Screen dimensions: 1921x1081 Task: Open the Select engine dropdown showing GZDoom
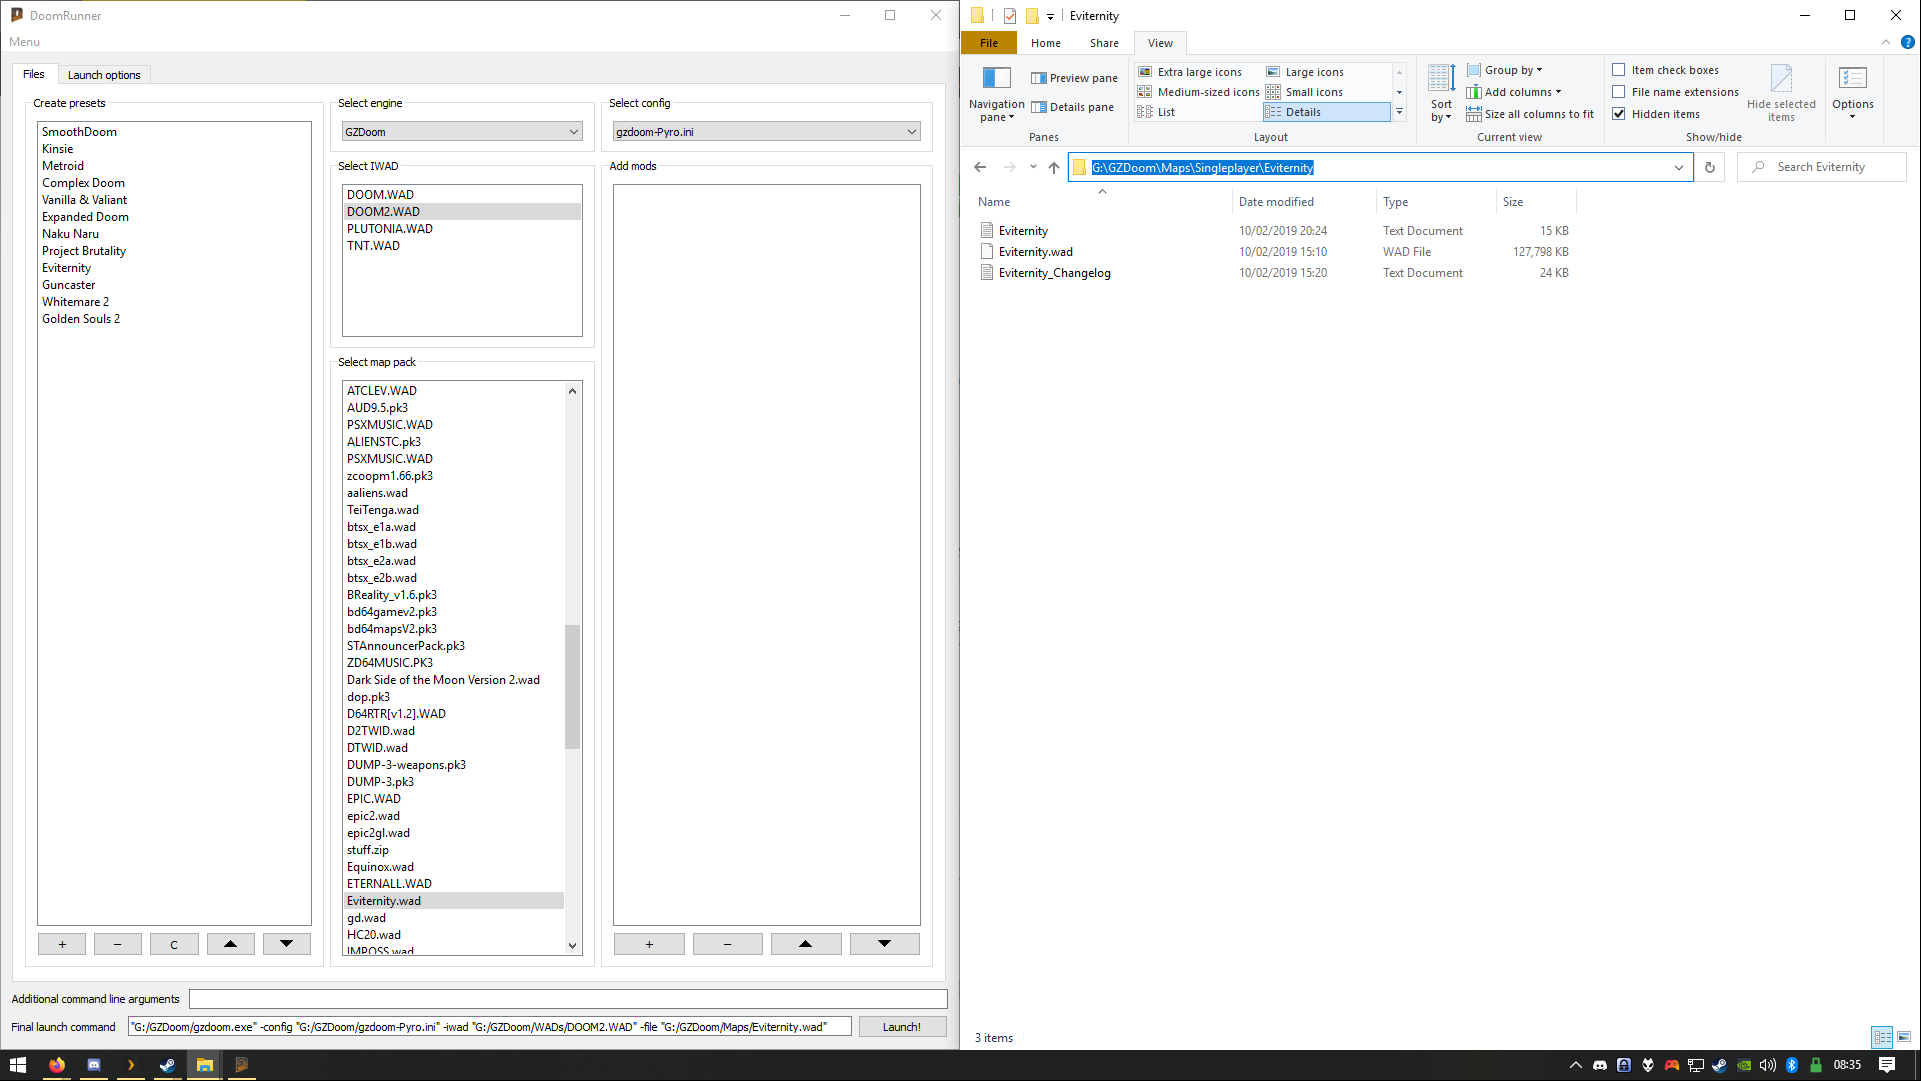[x=461, y=131]
